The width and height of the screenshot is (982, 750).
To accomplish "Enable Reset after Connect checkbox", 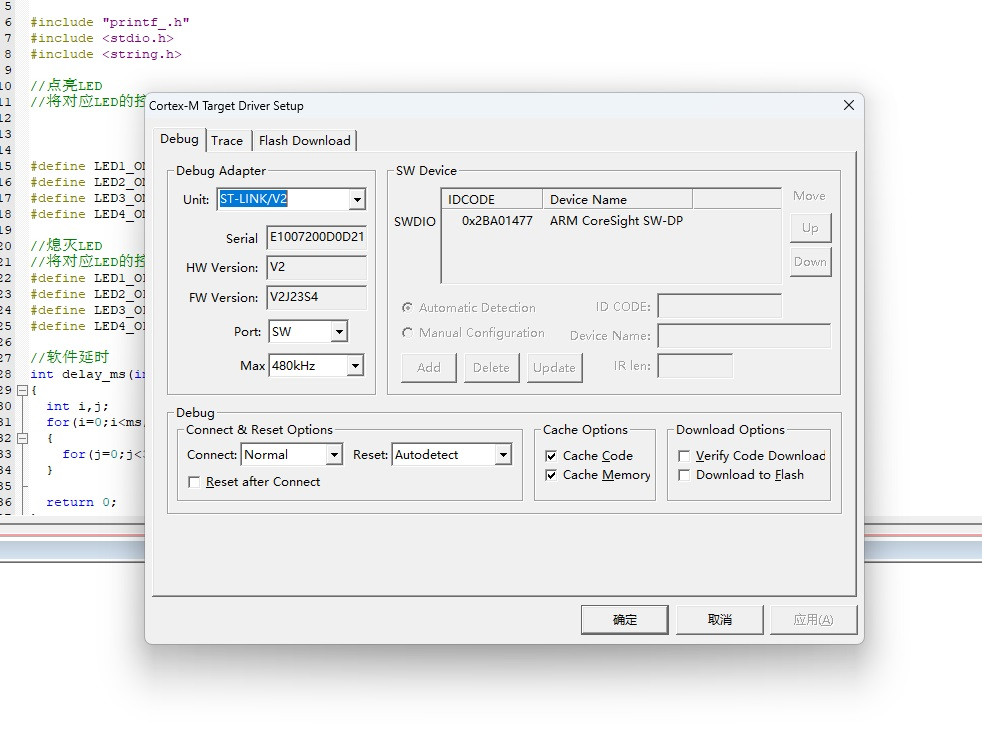I will (195, 482).
